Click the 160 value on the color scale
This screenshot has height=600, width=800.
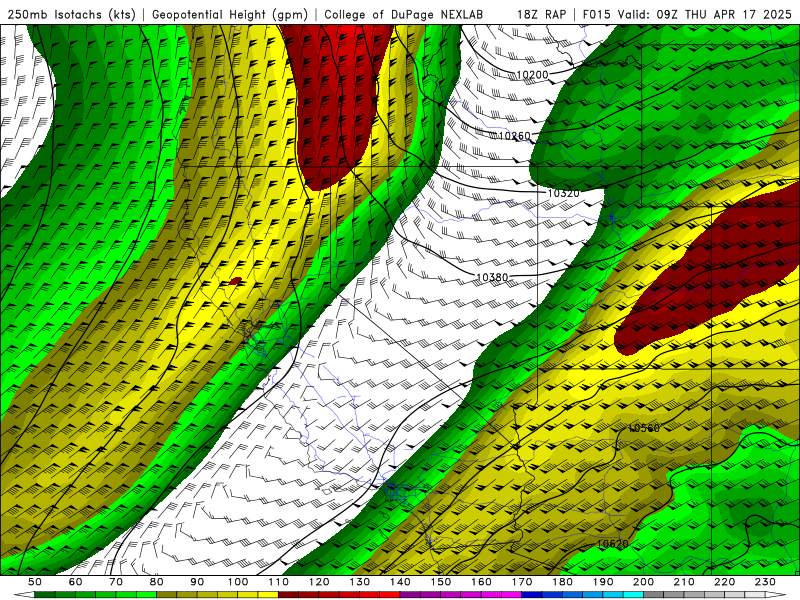coord(482,582)
